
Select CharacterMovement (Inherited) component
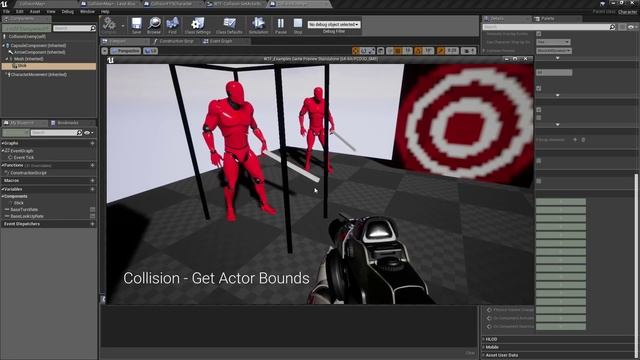[39, 75]
